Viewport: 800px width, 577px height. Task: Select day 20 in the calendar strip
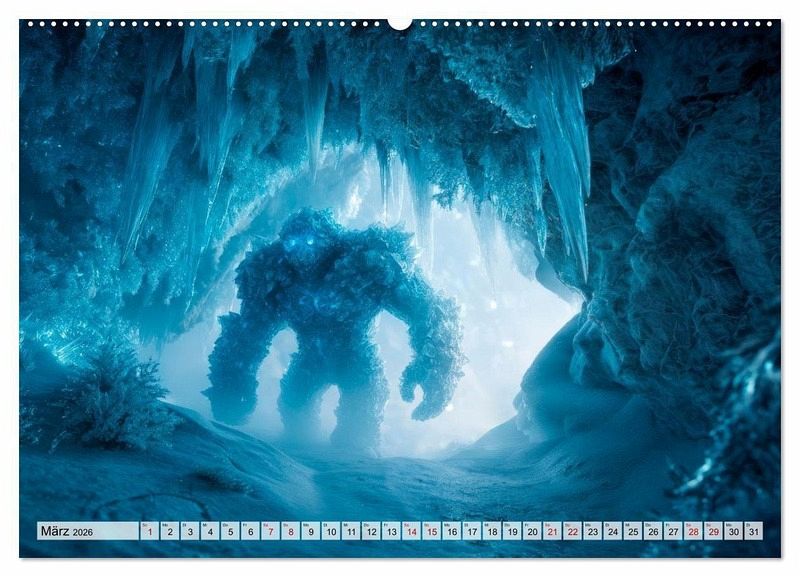pyautogui.click(x=533, y=531)
